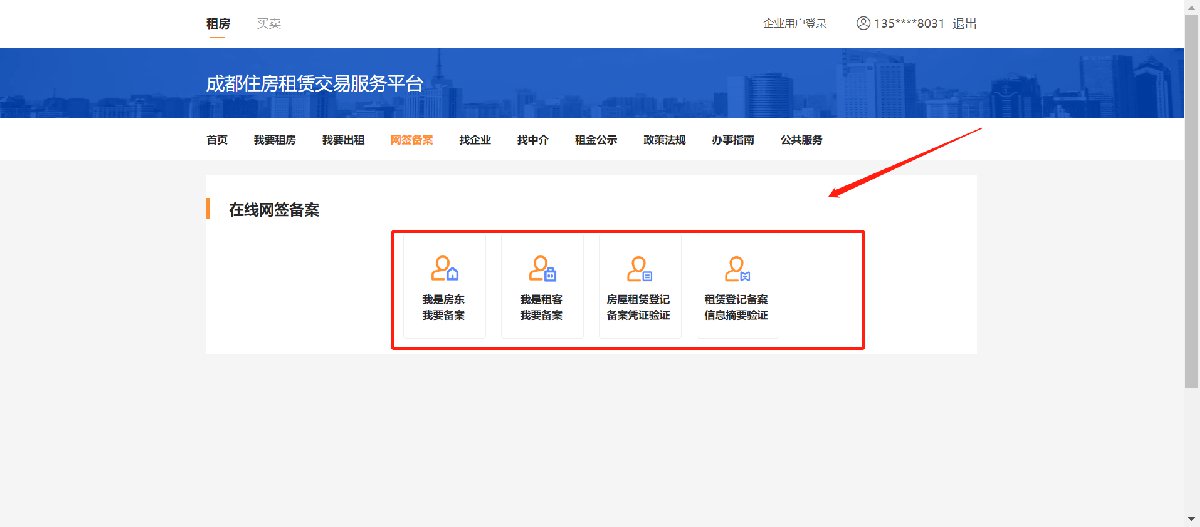The image size is (1200, 527).
Task: Select 公共服务 in the navigation
Action: tap(801, 140)
